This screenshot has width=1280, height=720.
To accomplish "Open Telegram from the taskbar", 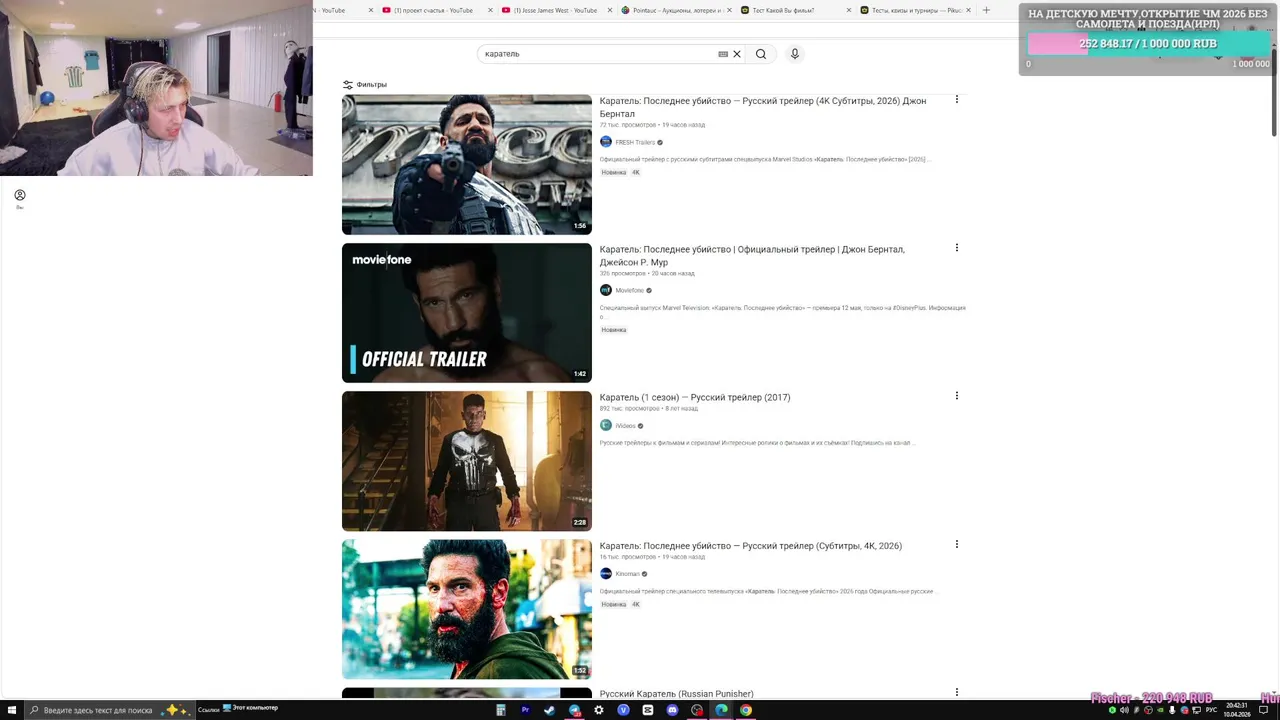I will (x=574, y=710).
